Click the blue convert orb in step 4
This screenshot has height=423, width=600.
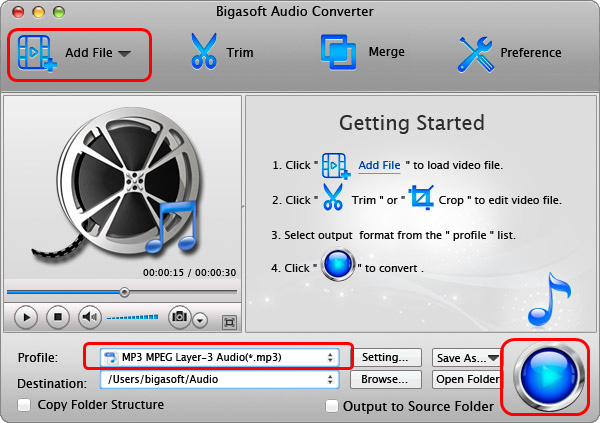pos(338,265)
